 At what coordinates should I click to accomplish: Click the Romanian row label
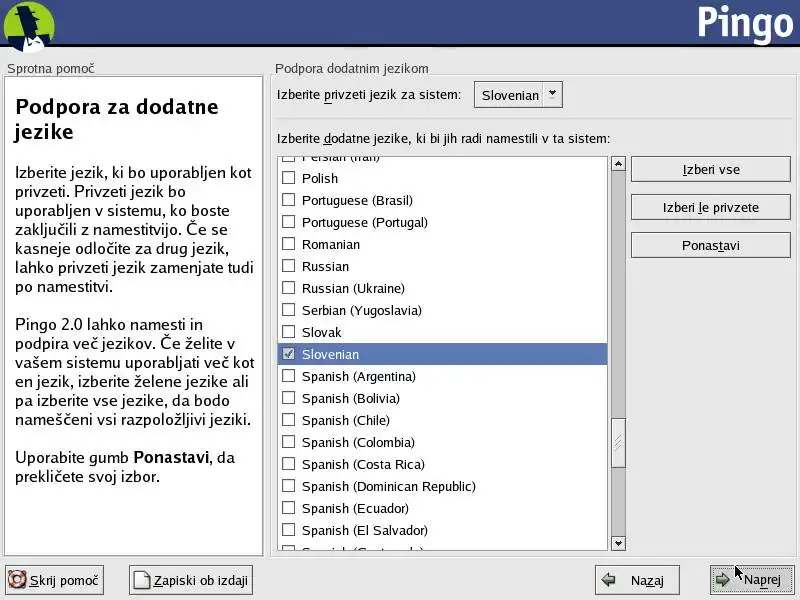tap(331, 244)
